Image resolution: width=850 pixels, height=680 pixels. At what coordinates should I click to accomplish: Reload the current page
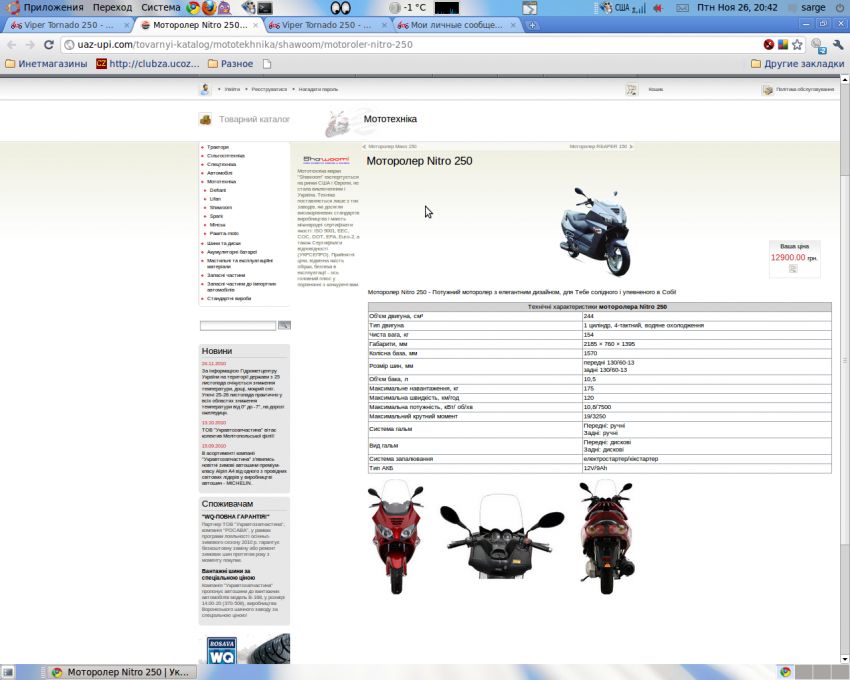49,44
